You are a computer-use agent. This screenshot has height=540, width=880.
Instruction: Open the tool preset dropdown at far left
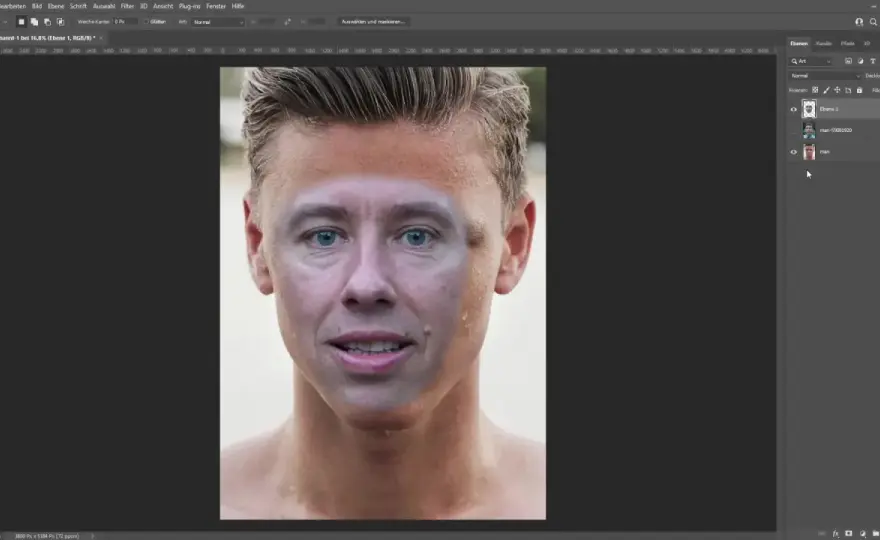click(x=4, y=22)
